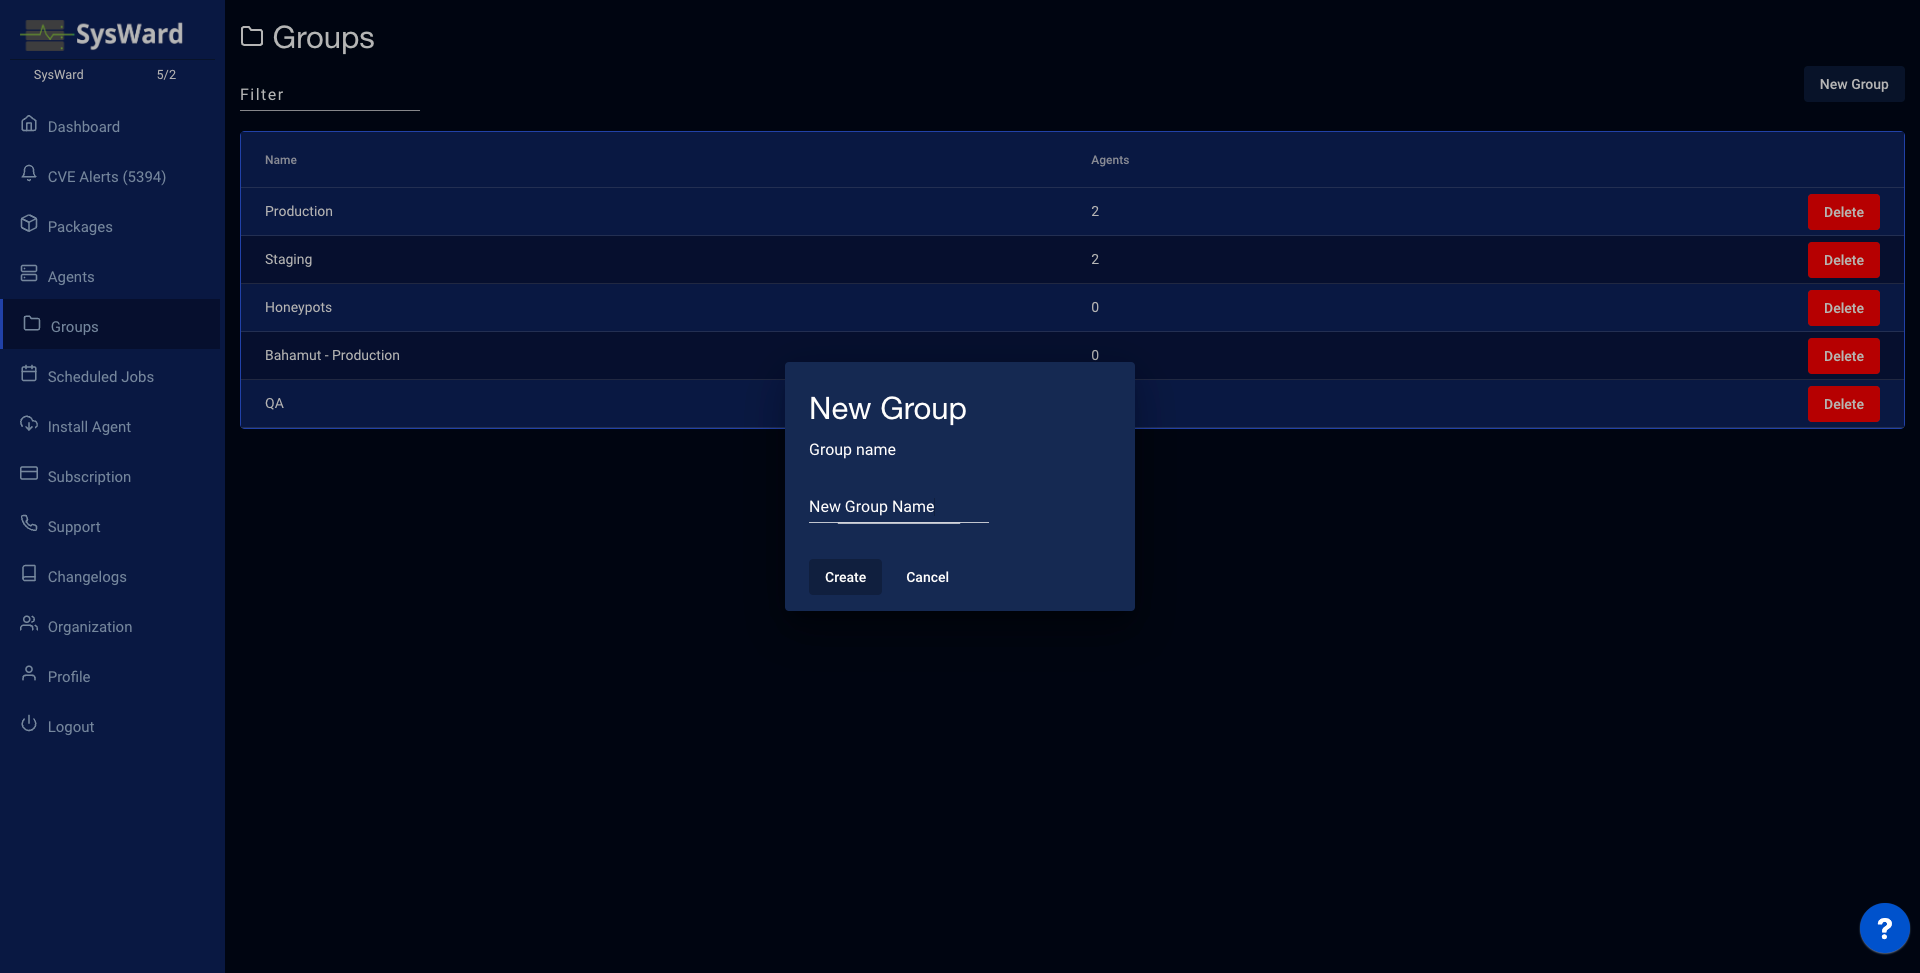
Task: Focus the New Group Name field
Action: click(x=898, y=507)
